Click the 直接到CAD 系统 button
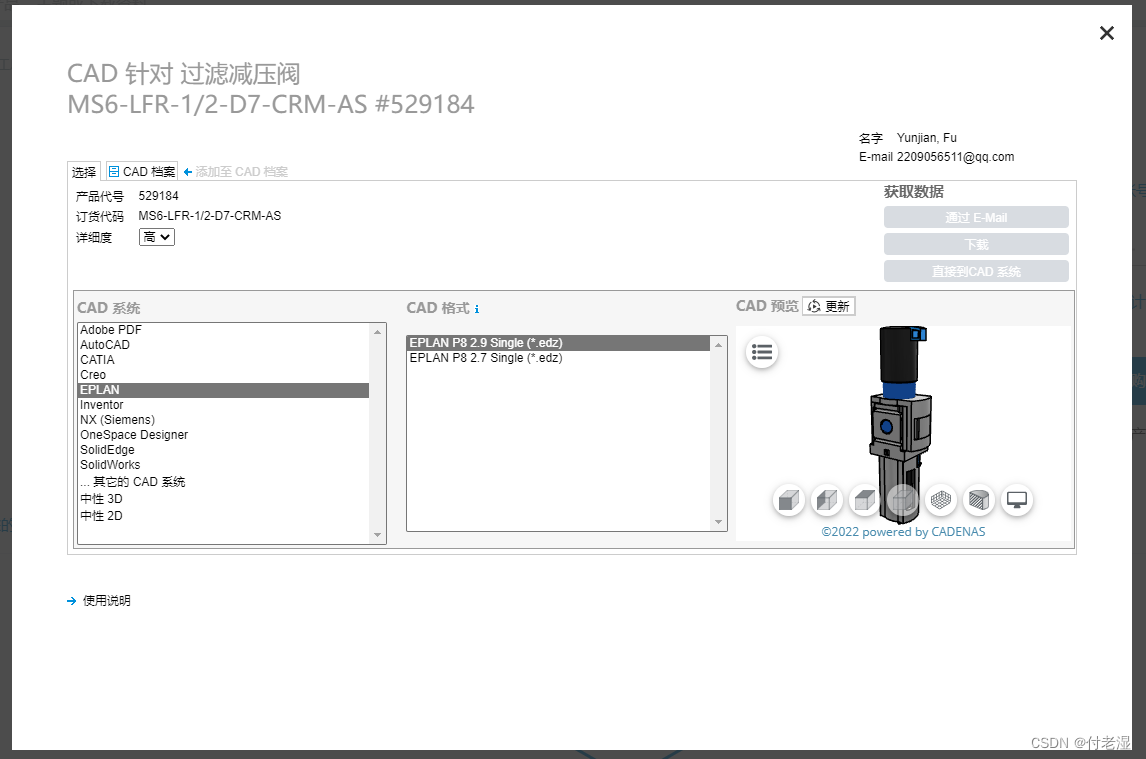Image resolution: width=1146 pixels, height=759 pixels. pos(976,270)
